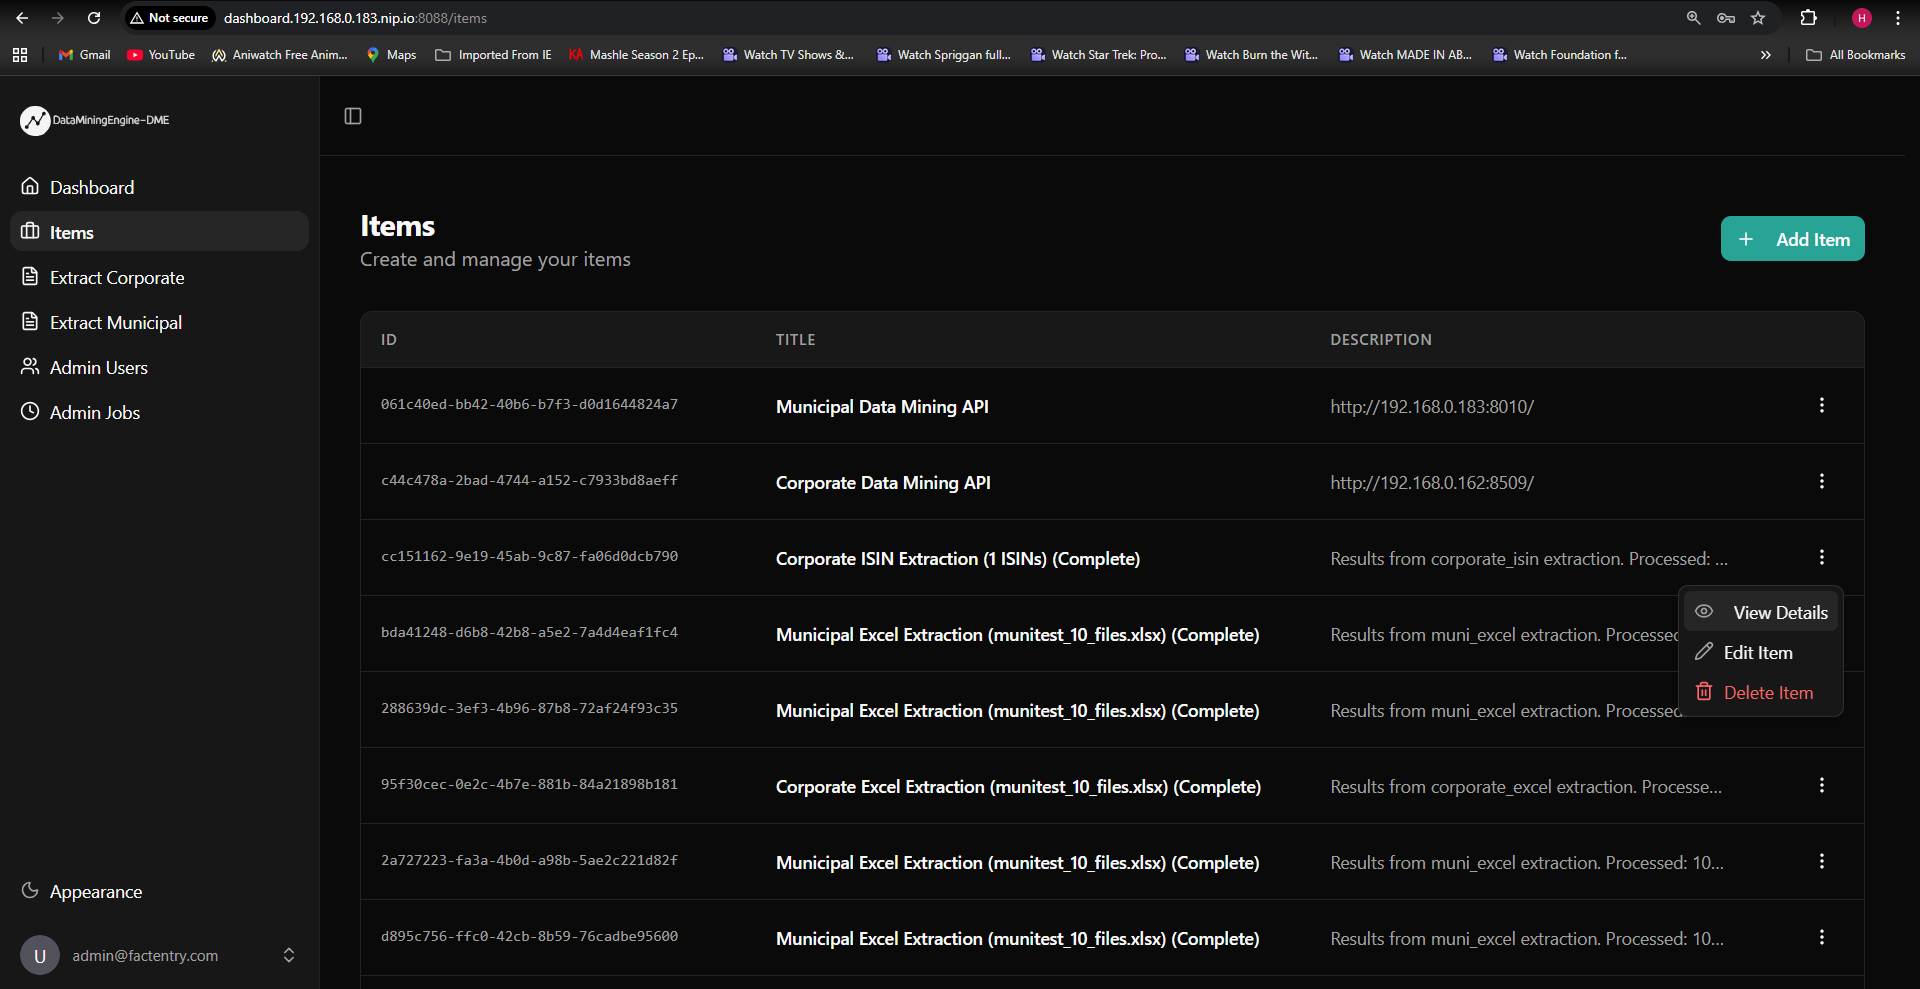Open browser zoom icon
The height and width of the screenshot is (989, 1920).
click(x=1693, y=18)
